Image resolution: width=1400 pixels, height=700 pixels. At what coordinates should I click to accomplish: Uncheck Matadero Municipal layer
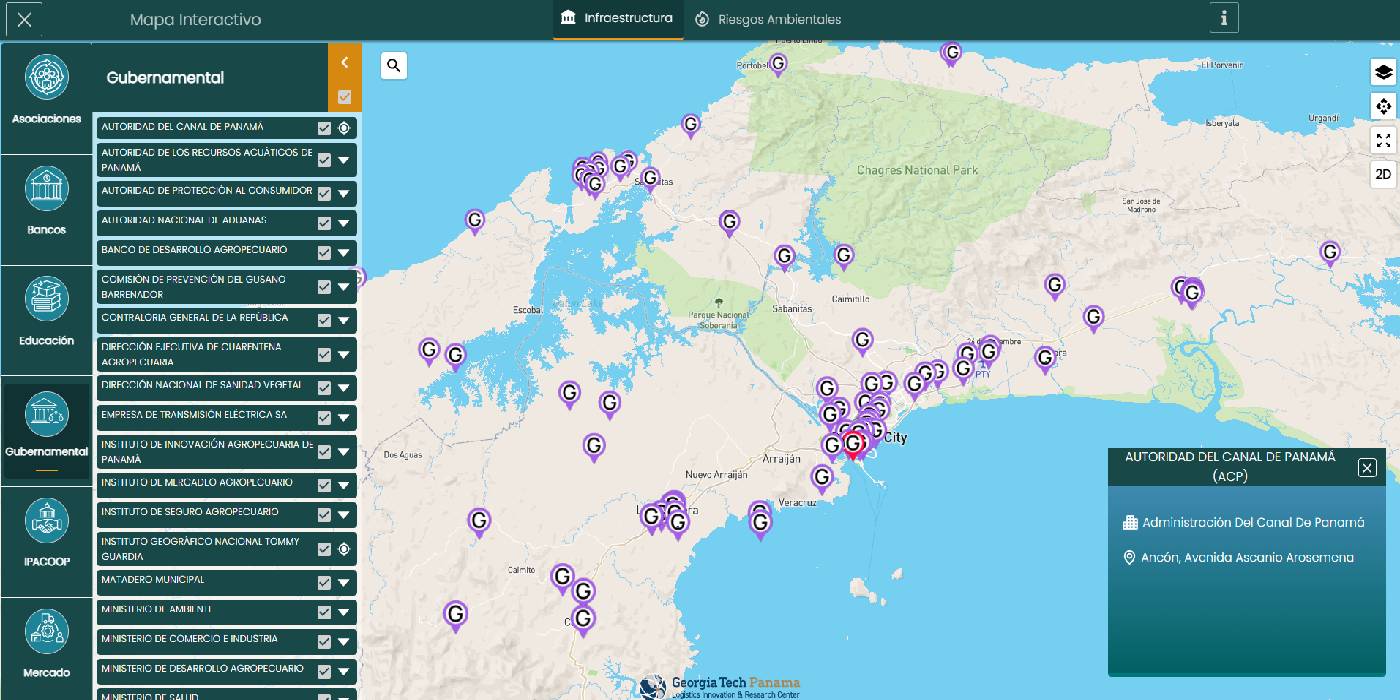point(324,583)
